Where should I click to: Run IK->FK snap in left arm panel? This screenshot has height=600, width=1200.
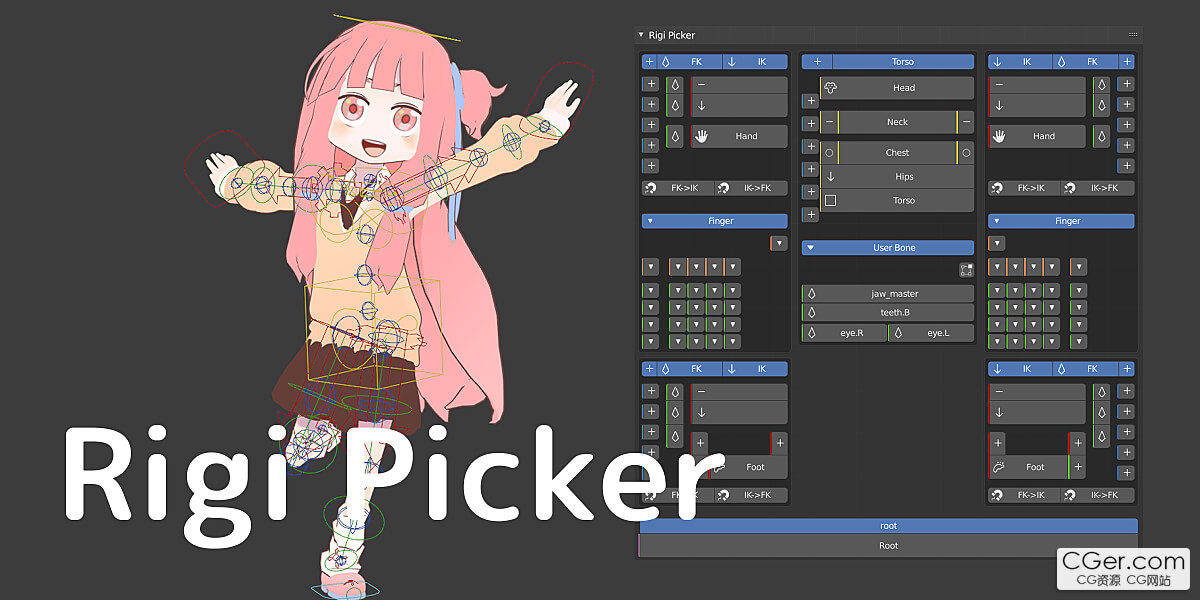pyautogui.click(x=751, y=188)
